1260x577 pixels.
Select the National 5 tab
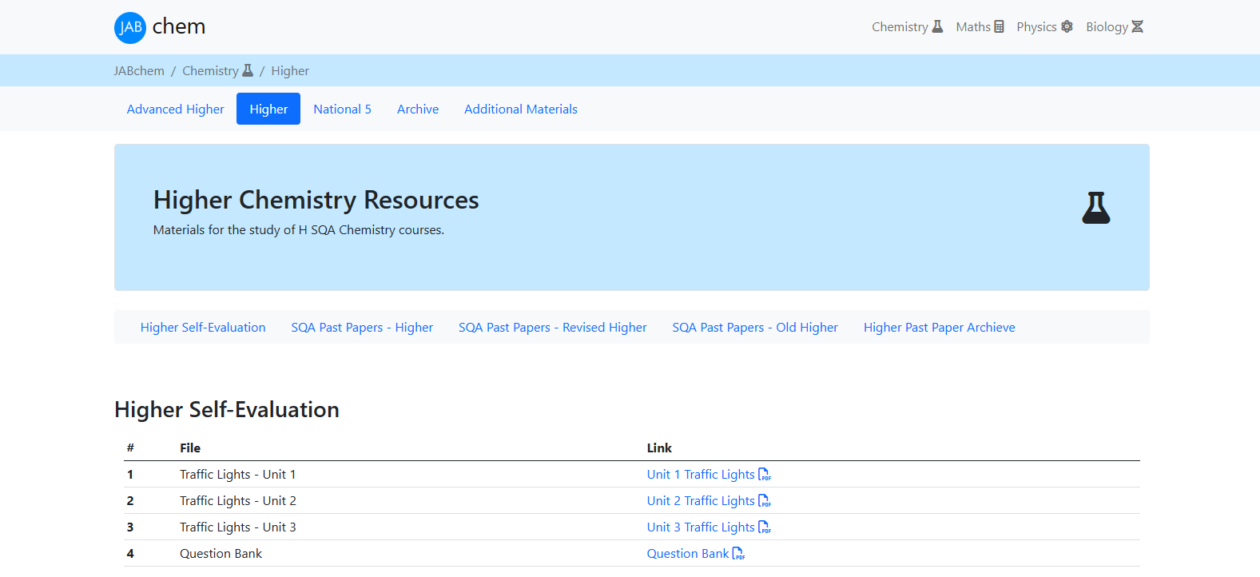pyautogui.click(x=342, y=109)
